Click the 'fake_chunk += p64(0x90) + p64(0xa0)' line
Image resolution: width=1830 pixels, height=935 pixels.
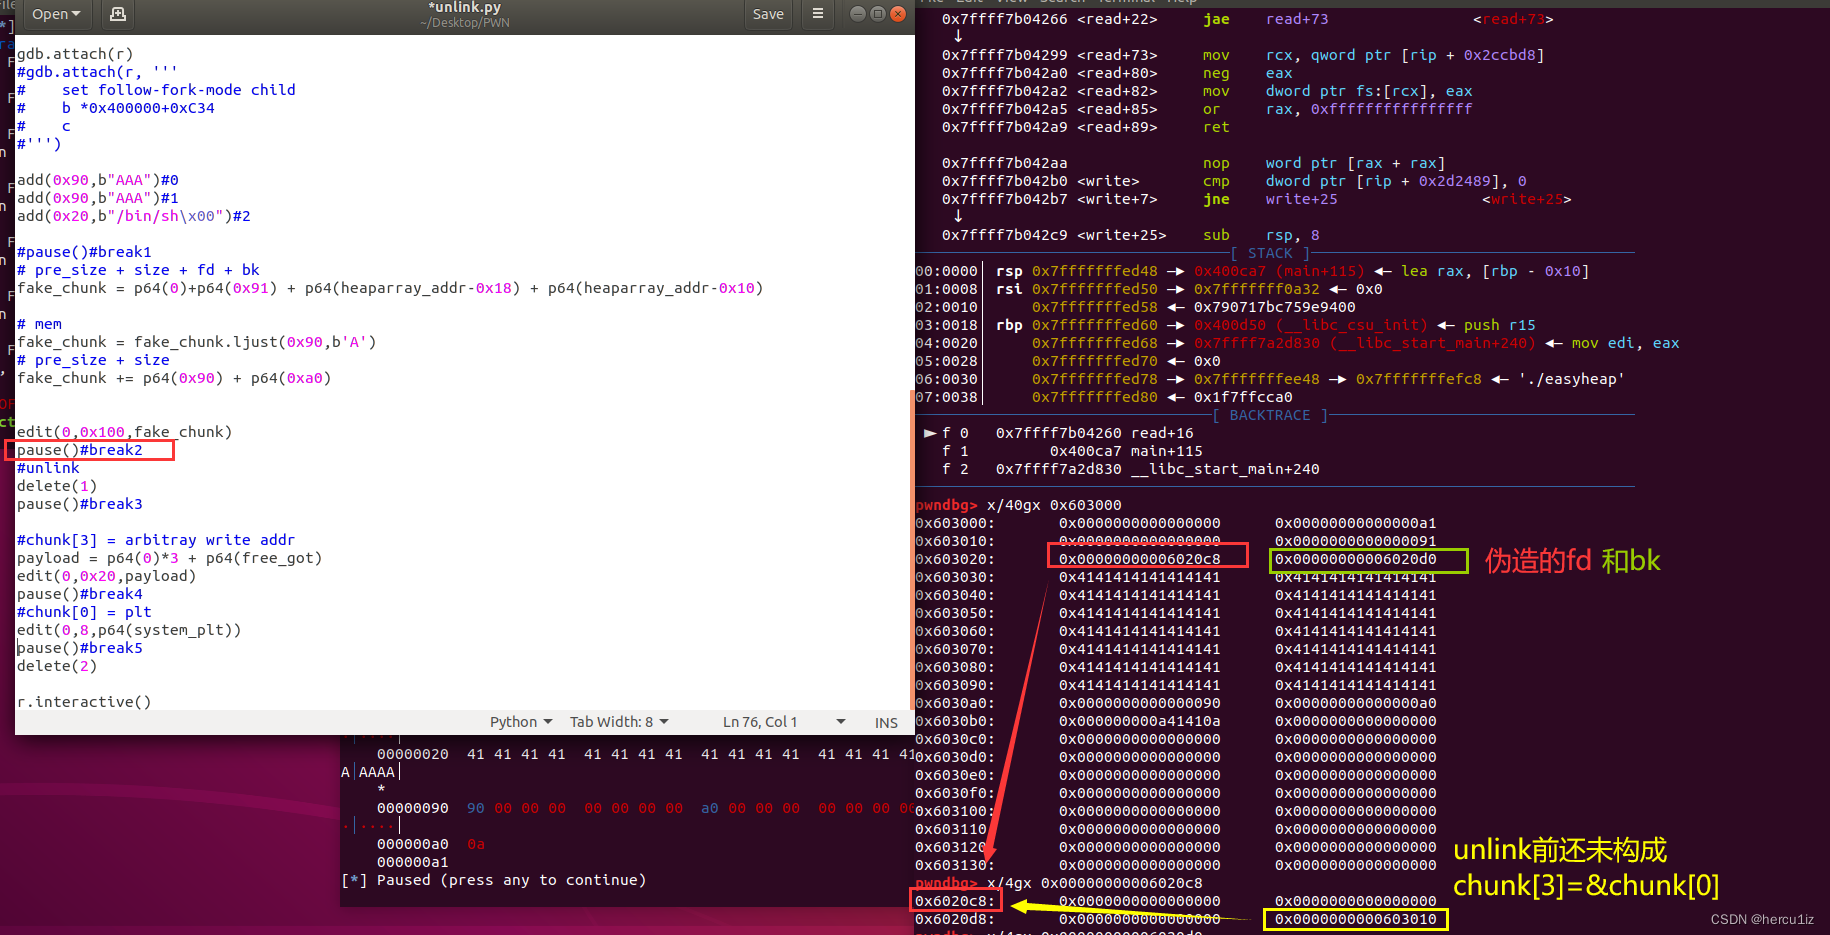point(174,378)
